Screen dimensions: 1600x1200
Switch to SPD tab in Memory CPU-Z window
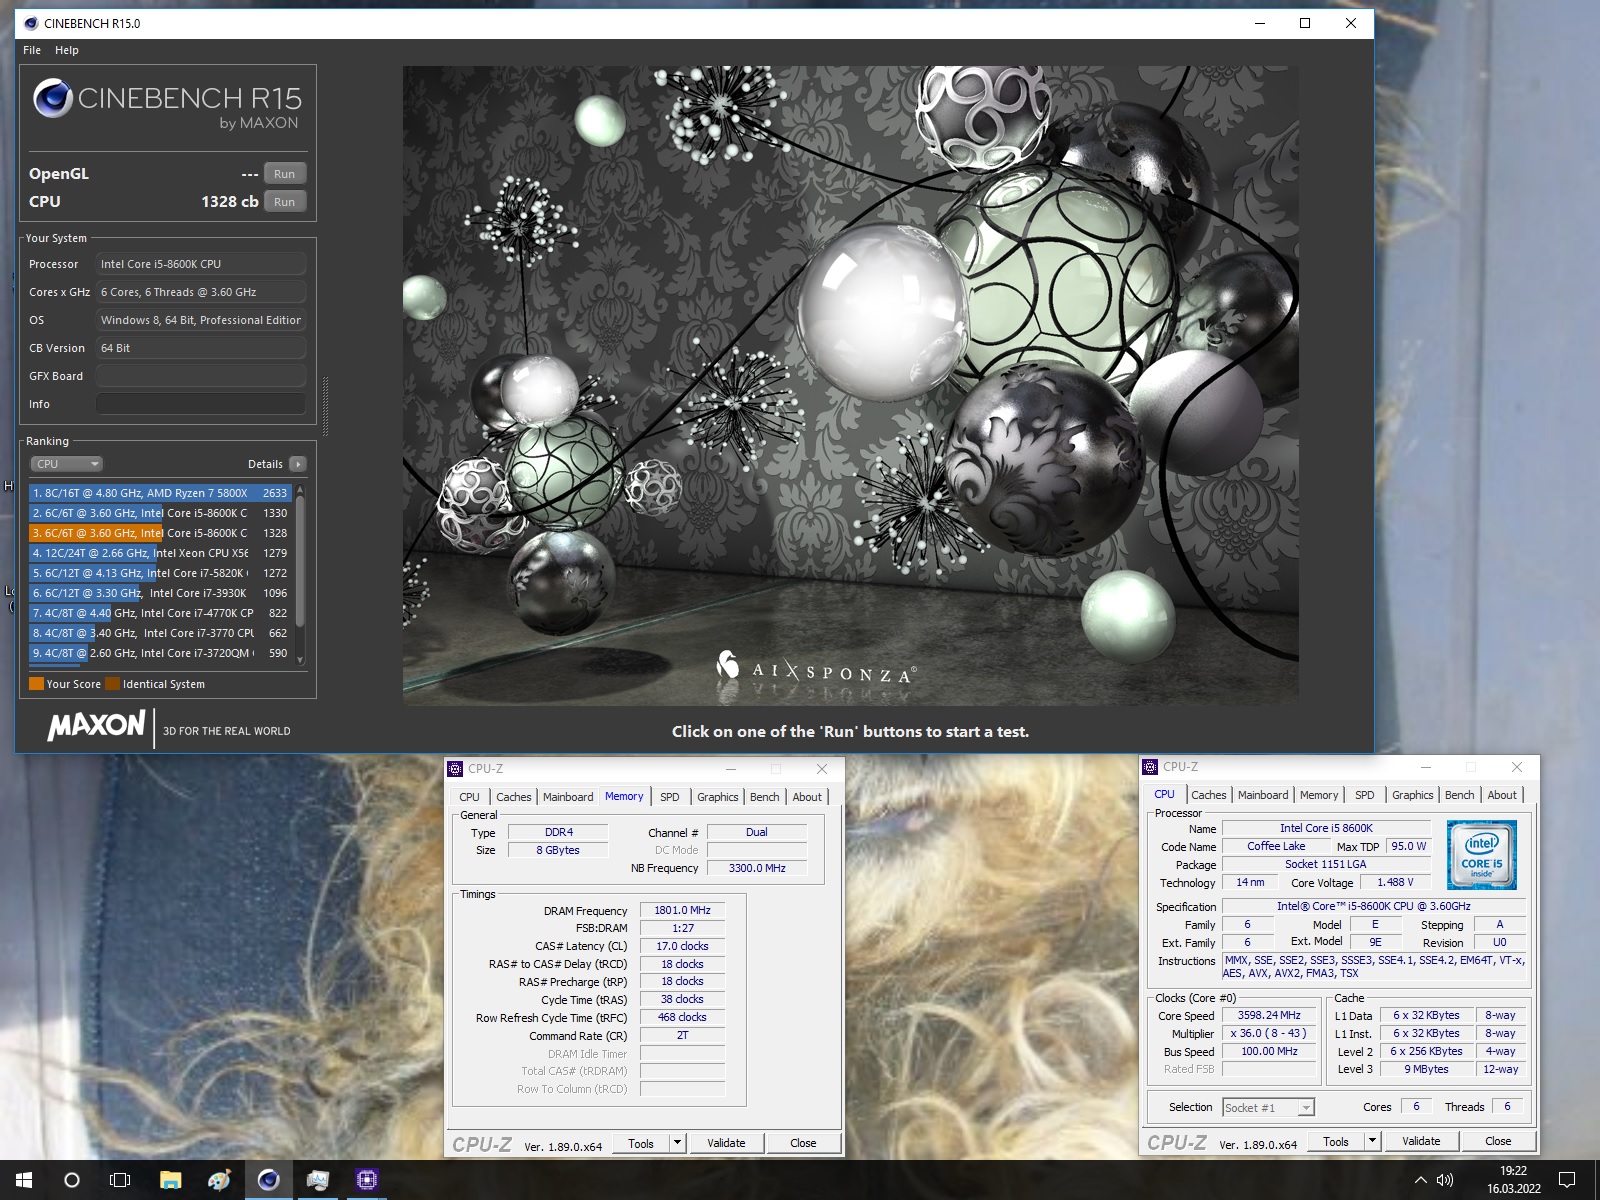click(670, 797)
